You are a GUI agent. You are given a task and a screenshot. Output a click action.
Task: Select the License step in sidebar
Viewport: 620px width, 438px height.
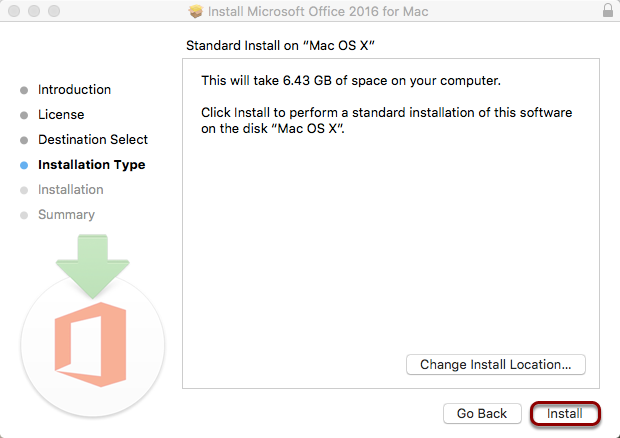(61, 115)
